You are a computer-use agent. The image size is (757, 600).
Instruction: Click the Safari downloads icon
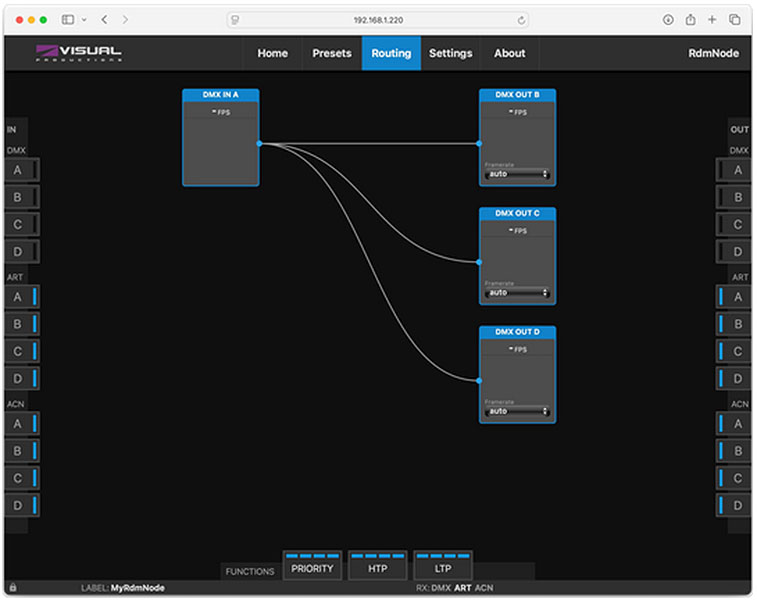(x=667, y=20)
